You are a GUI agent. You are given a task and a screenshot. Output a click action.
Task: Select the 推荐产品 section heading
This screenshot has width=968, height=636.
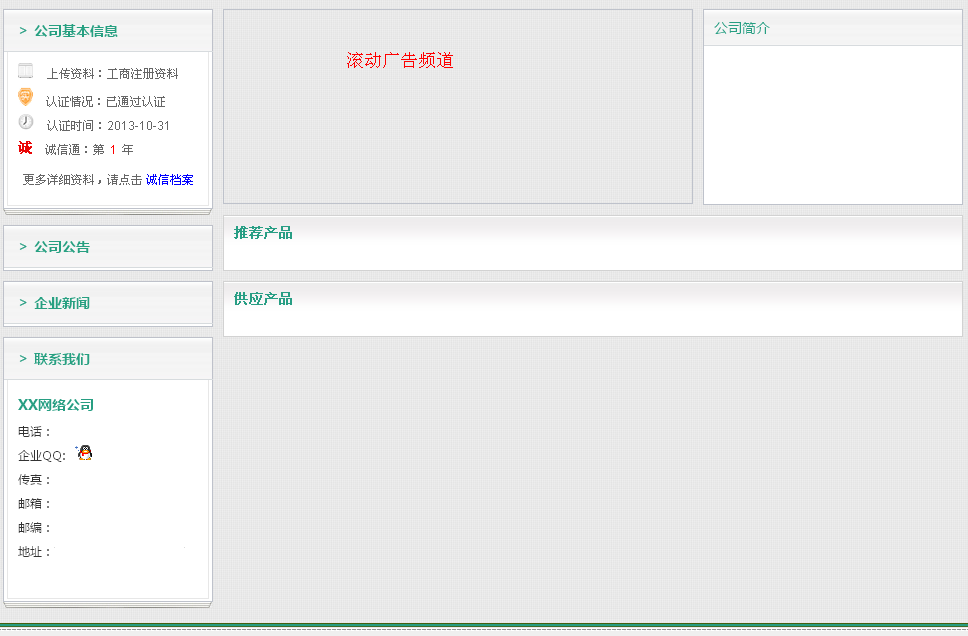coord(263,233)
